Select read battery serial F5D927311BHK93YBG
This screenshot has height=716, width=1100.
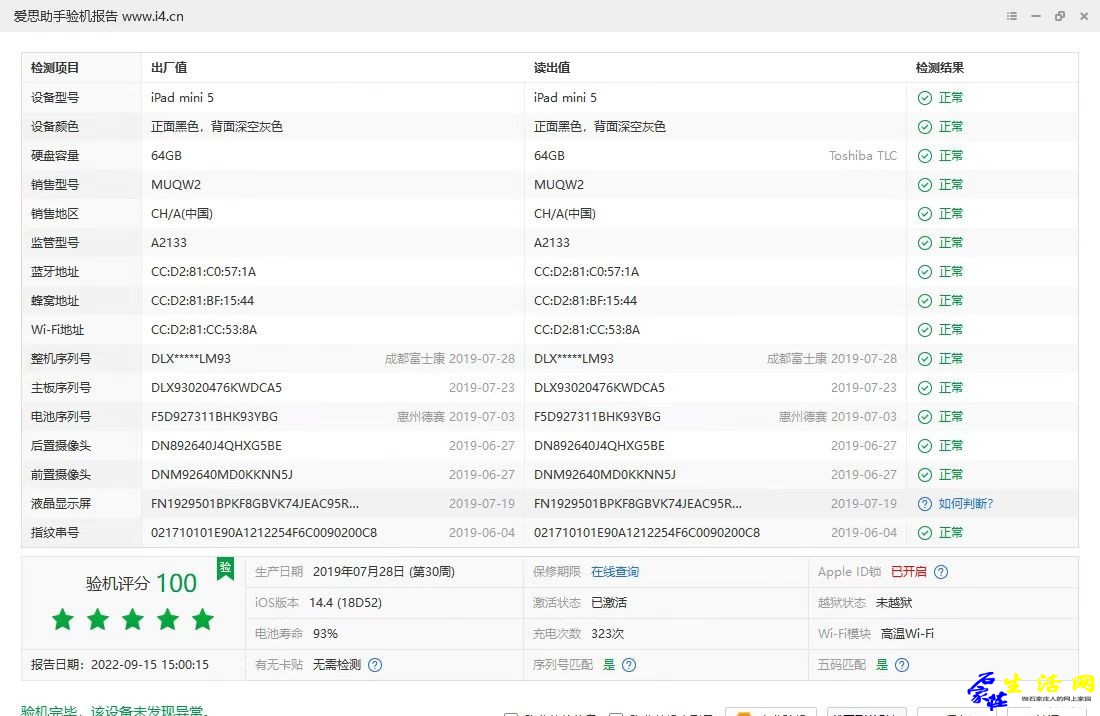point(598,417)
